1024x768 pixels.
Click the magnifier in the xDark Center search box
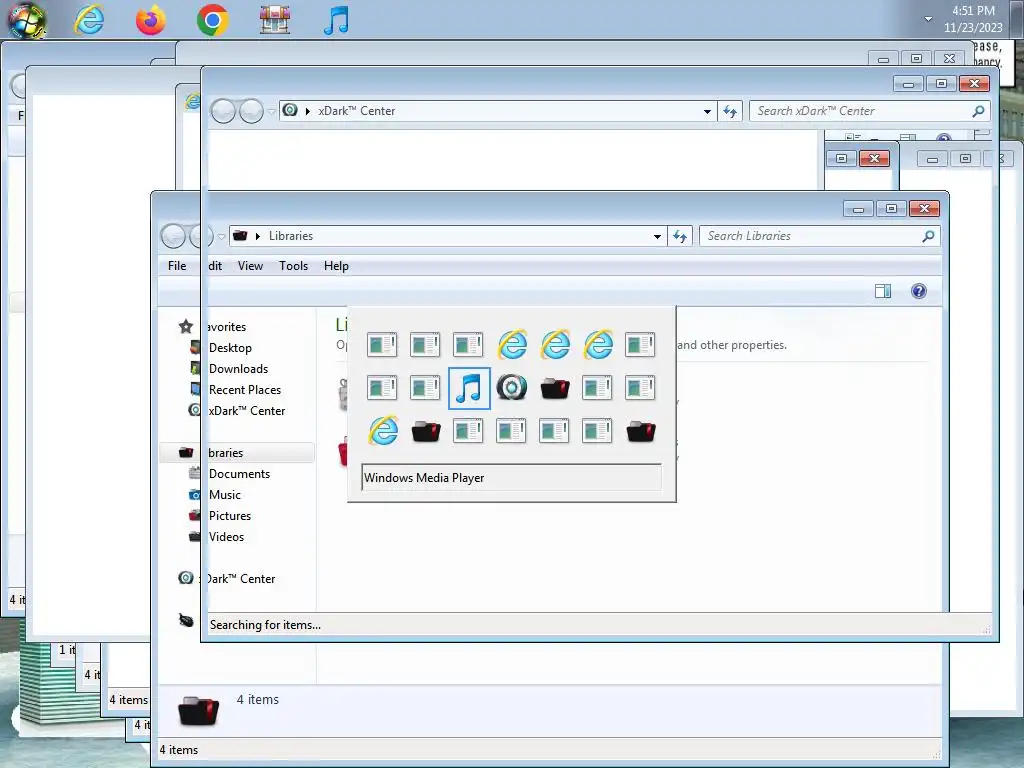[978, 111]
